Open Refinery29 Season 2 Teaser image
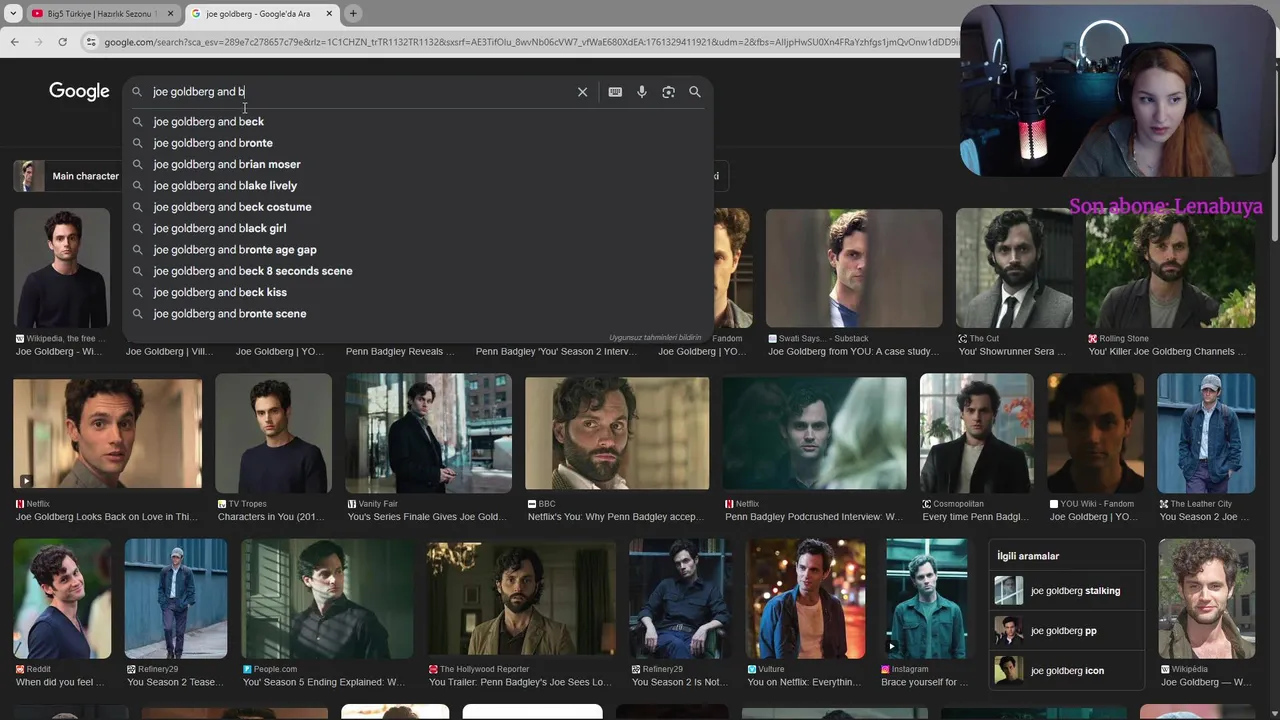 (x=176, y=599)
